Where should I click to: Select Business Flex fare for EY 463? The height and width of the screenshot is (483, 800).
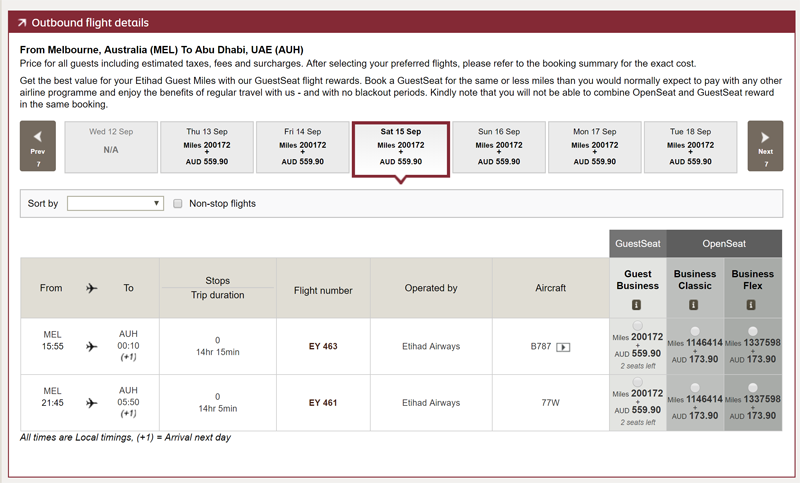(x=753, y=331)
